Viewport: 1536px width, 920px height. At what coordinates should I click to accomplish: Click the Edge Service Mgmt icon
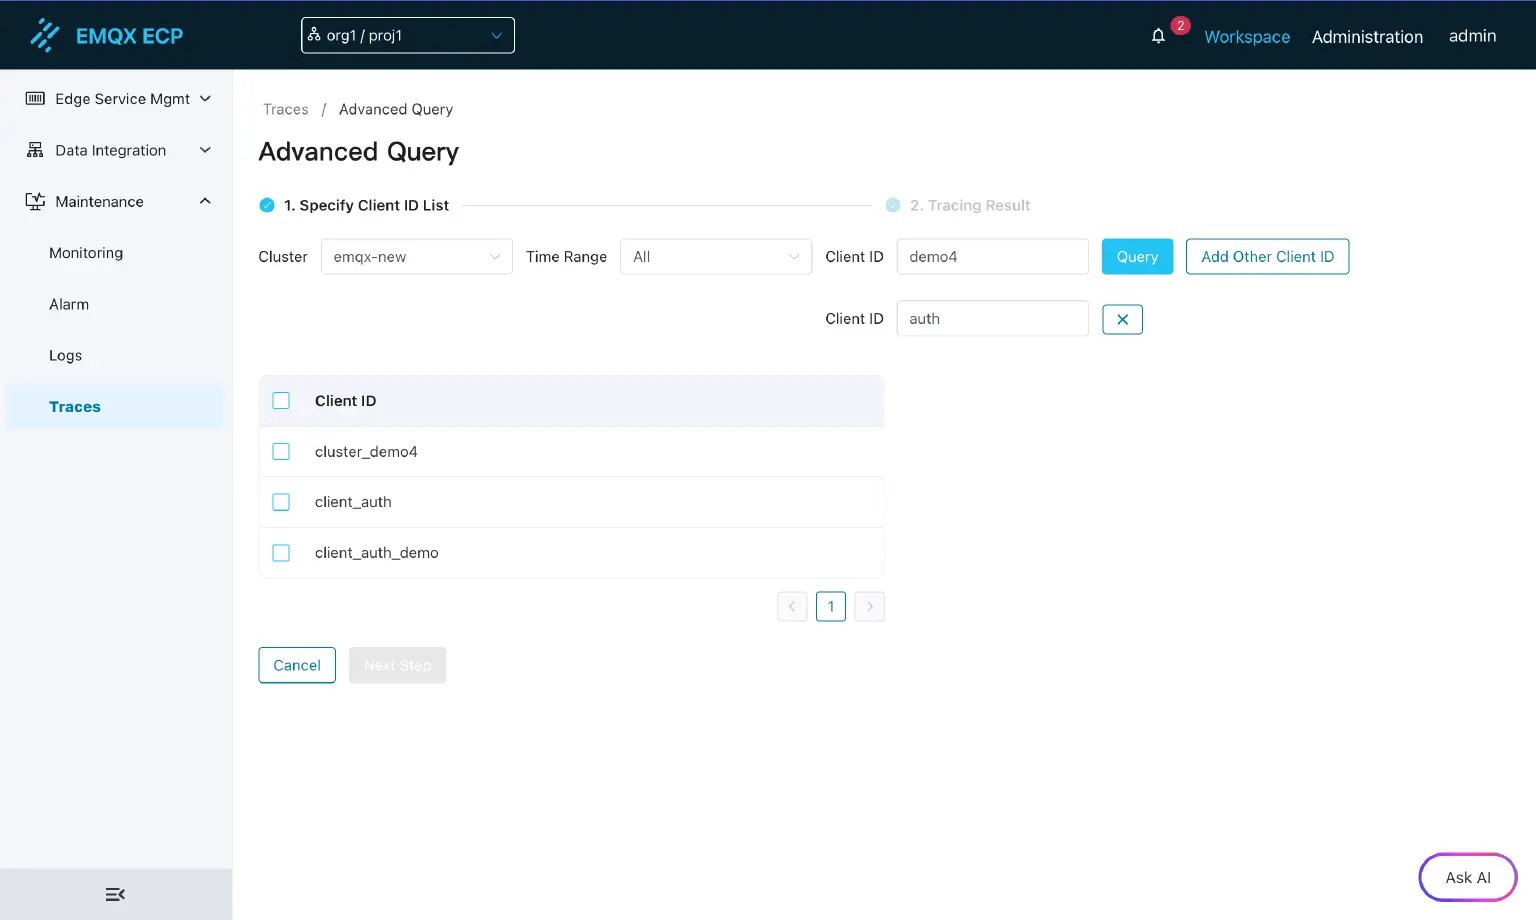[x=35, y=99]
